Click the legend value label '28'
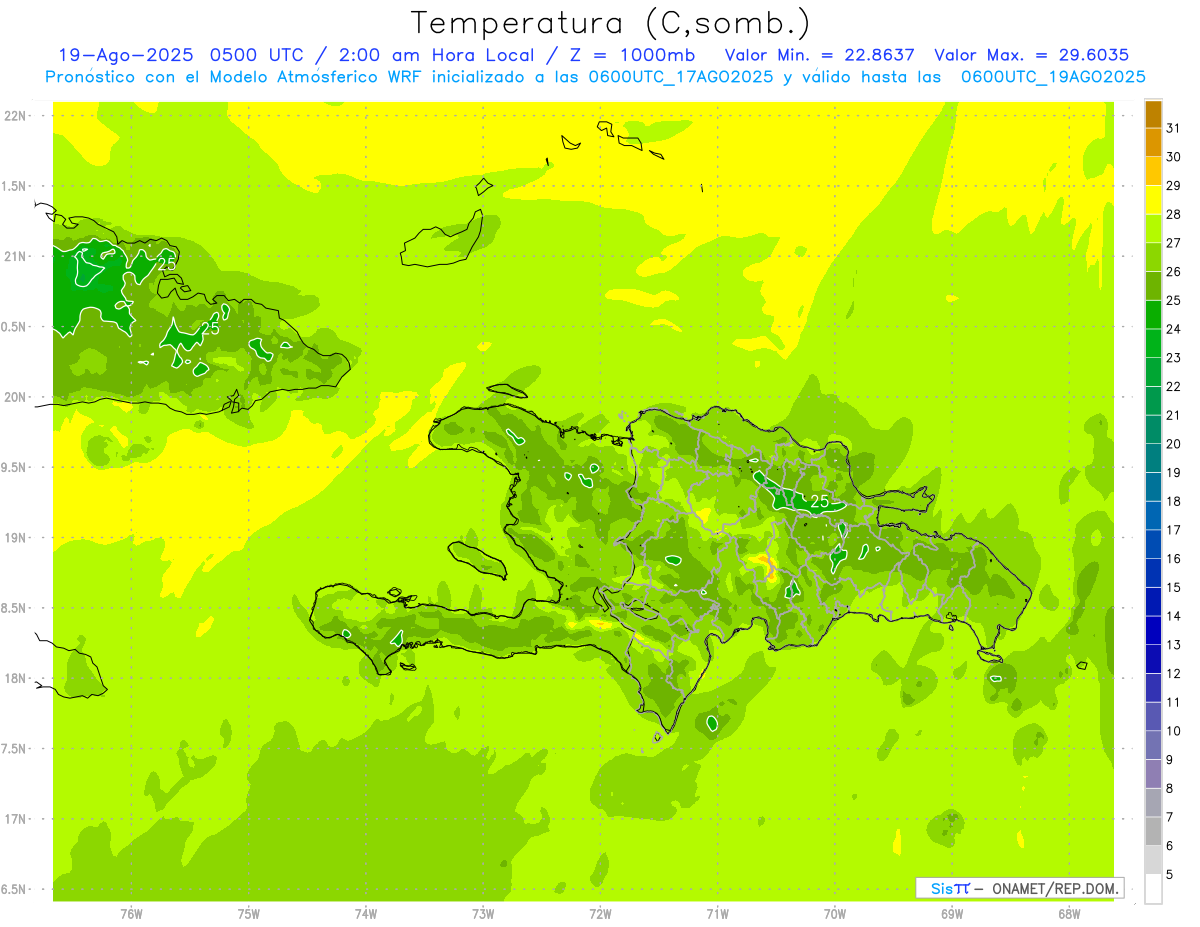The height and width of the screenshot is (927, 1200). [x=1174, y=214]
